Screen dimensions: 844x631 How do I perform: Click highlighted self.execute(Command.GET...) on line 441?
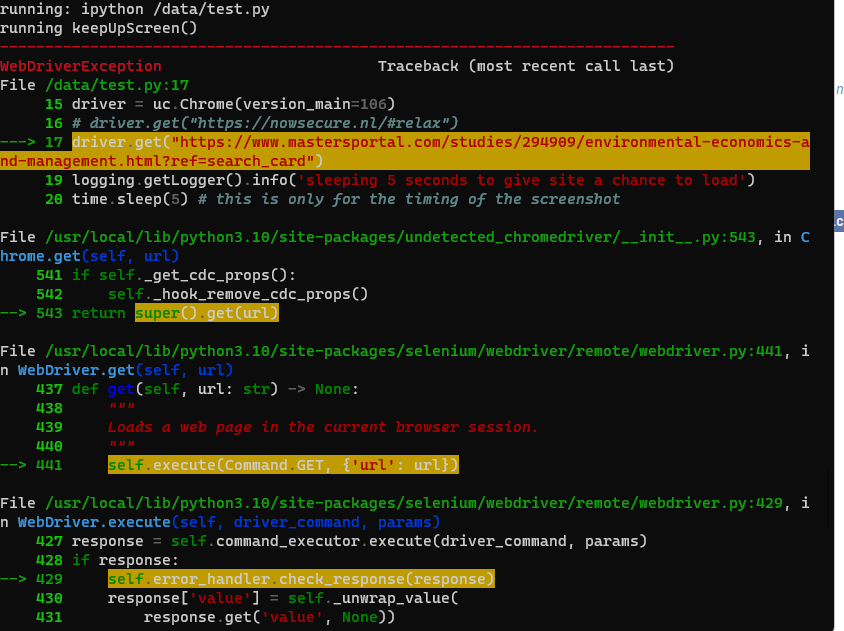click(283, 465)
